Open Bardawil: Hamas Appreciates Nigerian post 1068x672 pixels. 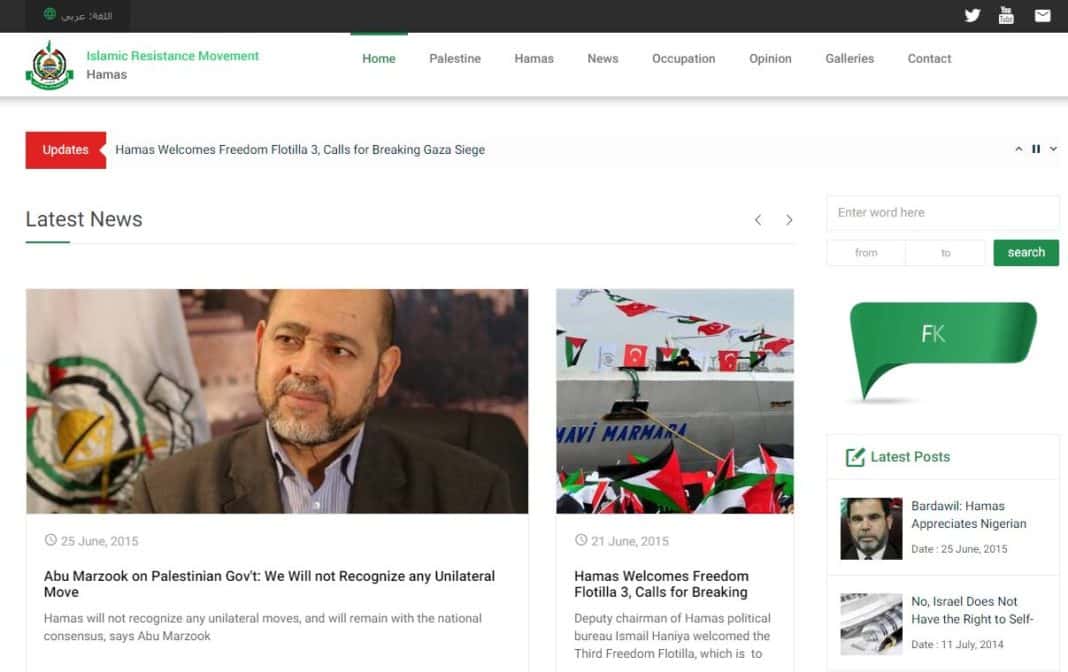tap(969, 515)
